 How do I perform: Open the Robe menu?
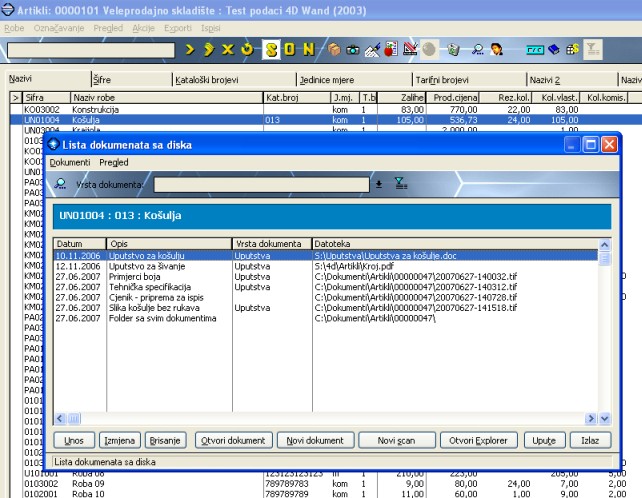(x=14, y=28)
